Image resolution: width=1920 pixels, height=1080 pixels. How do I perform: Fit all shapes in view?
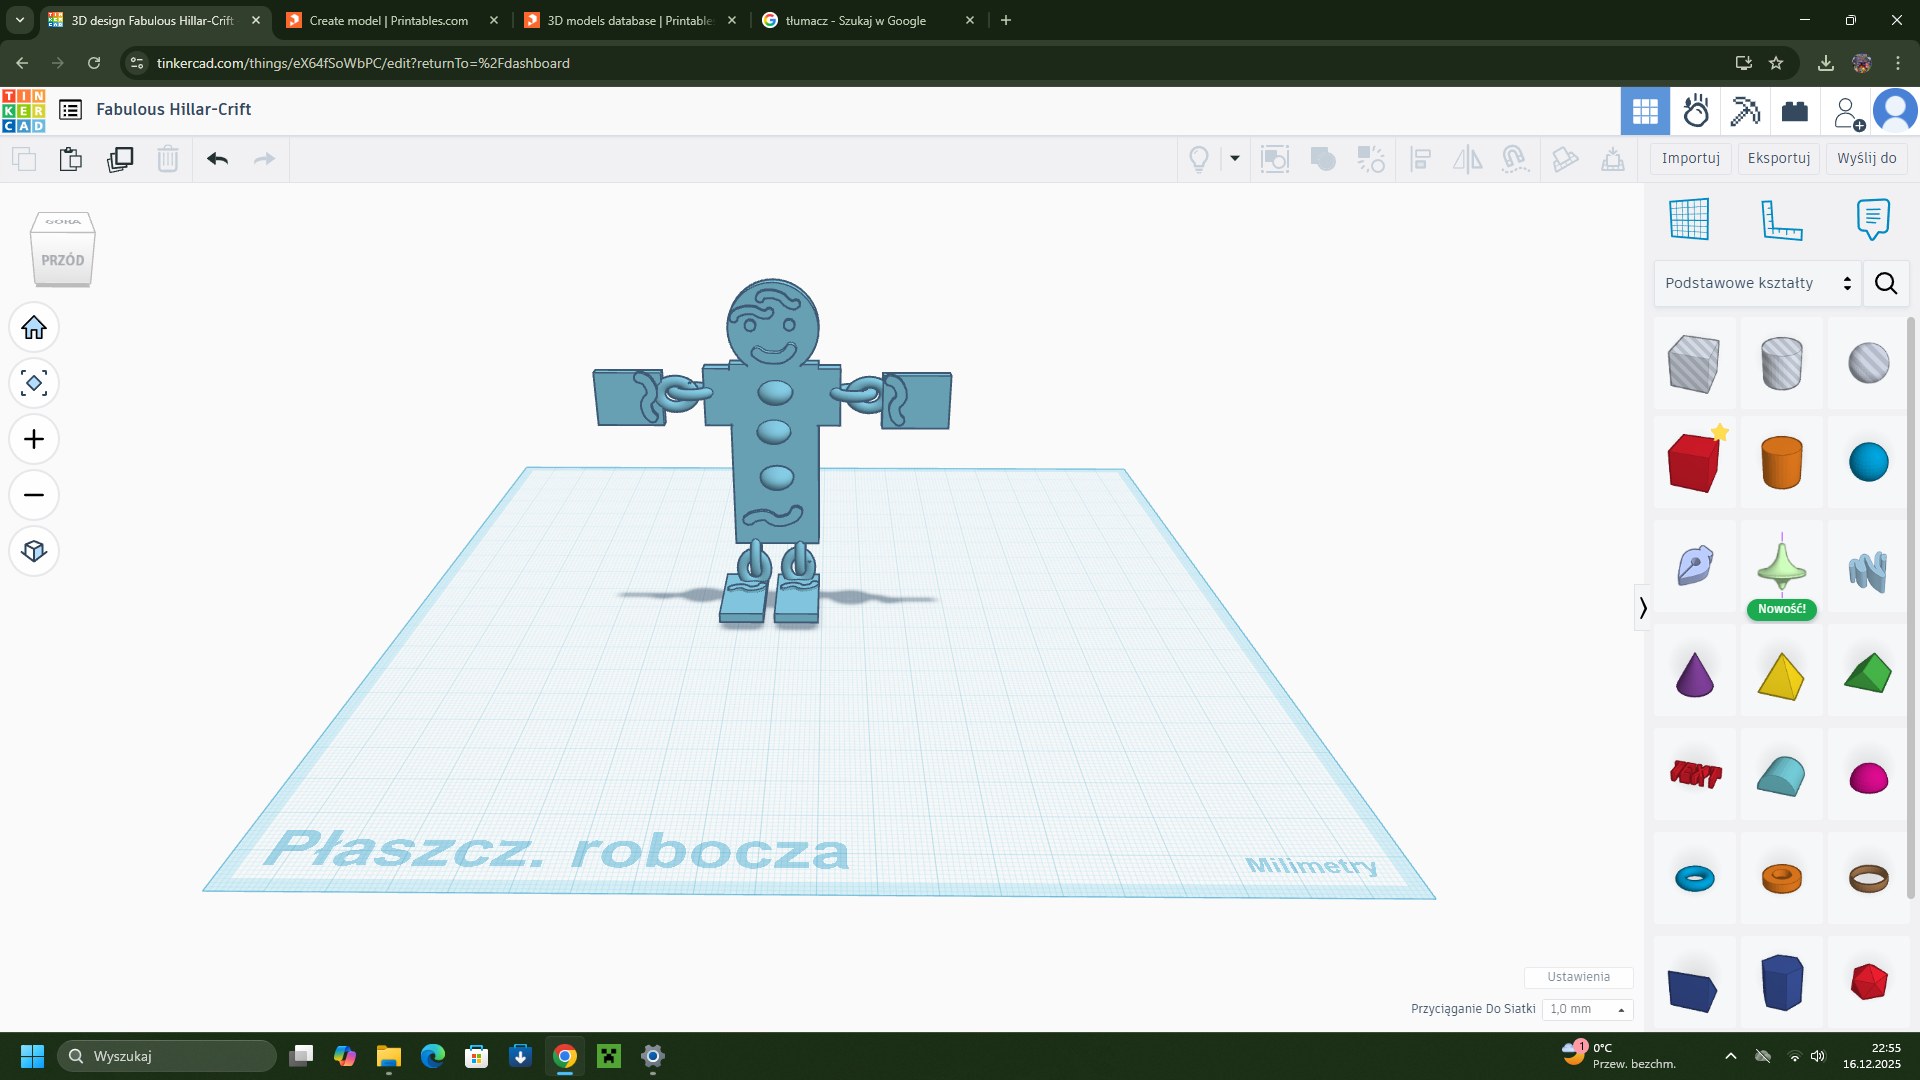(34, 383)
